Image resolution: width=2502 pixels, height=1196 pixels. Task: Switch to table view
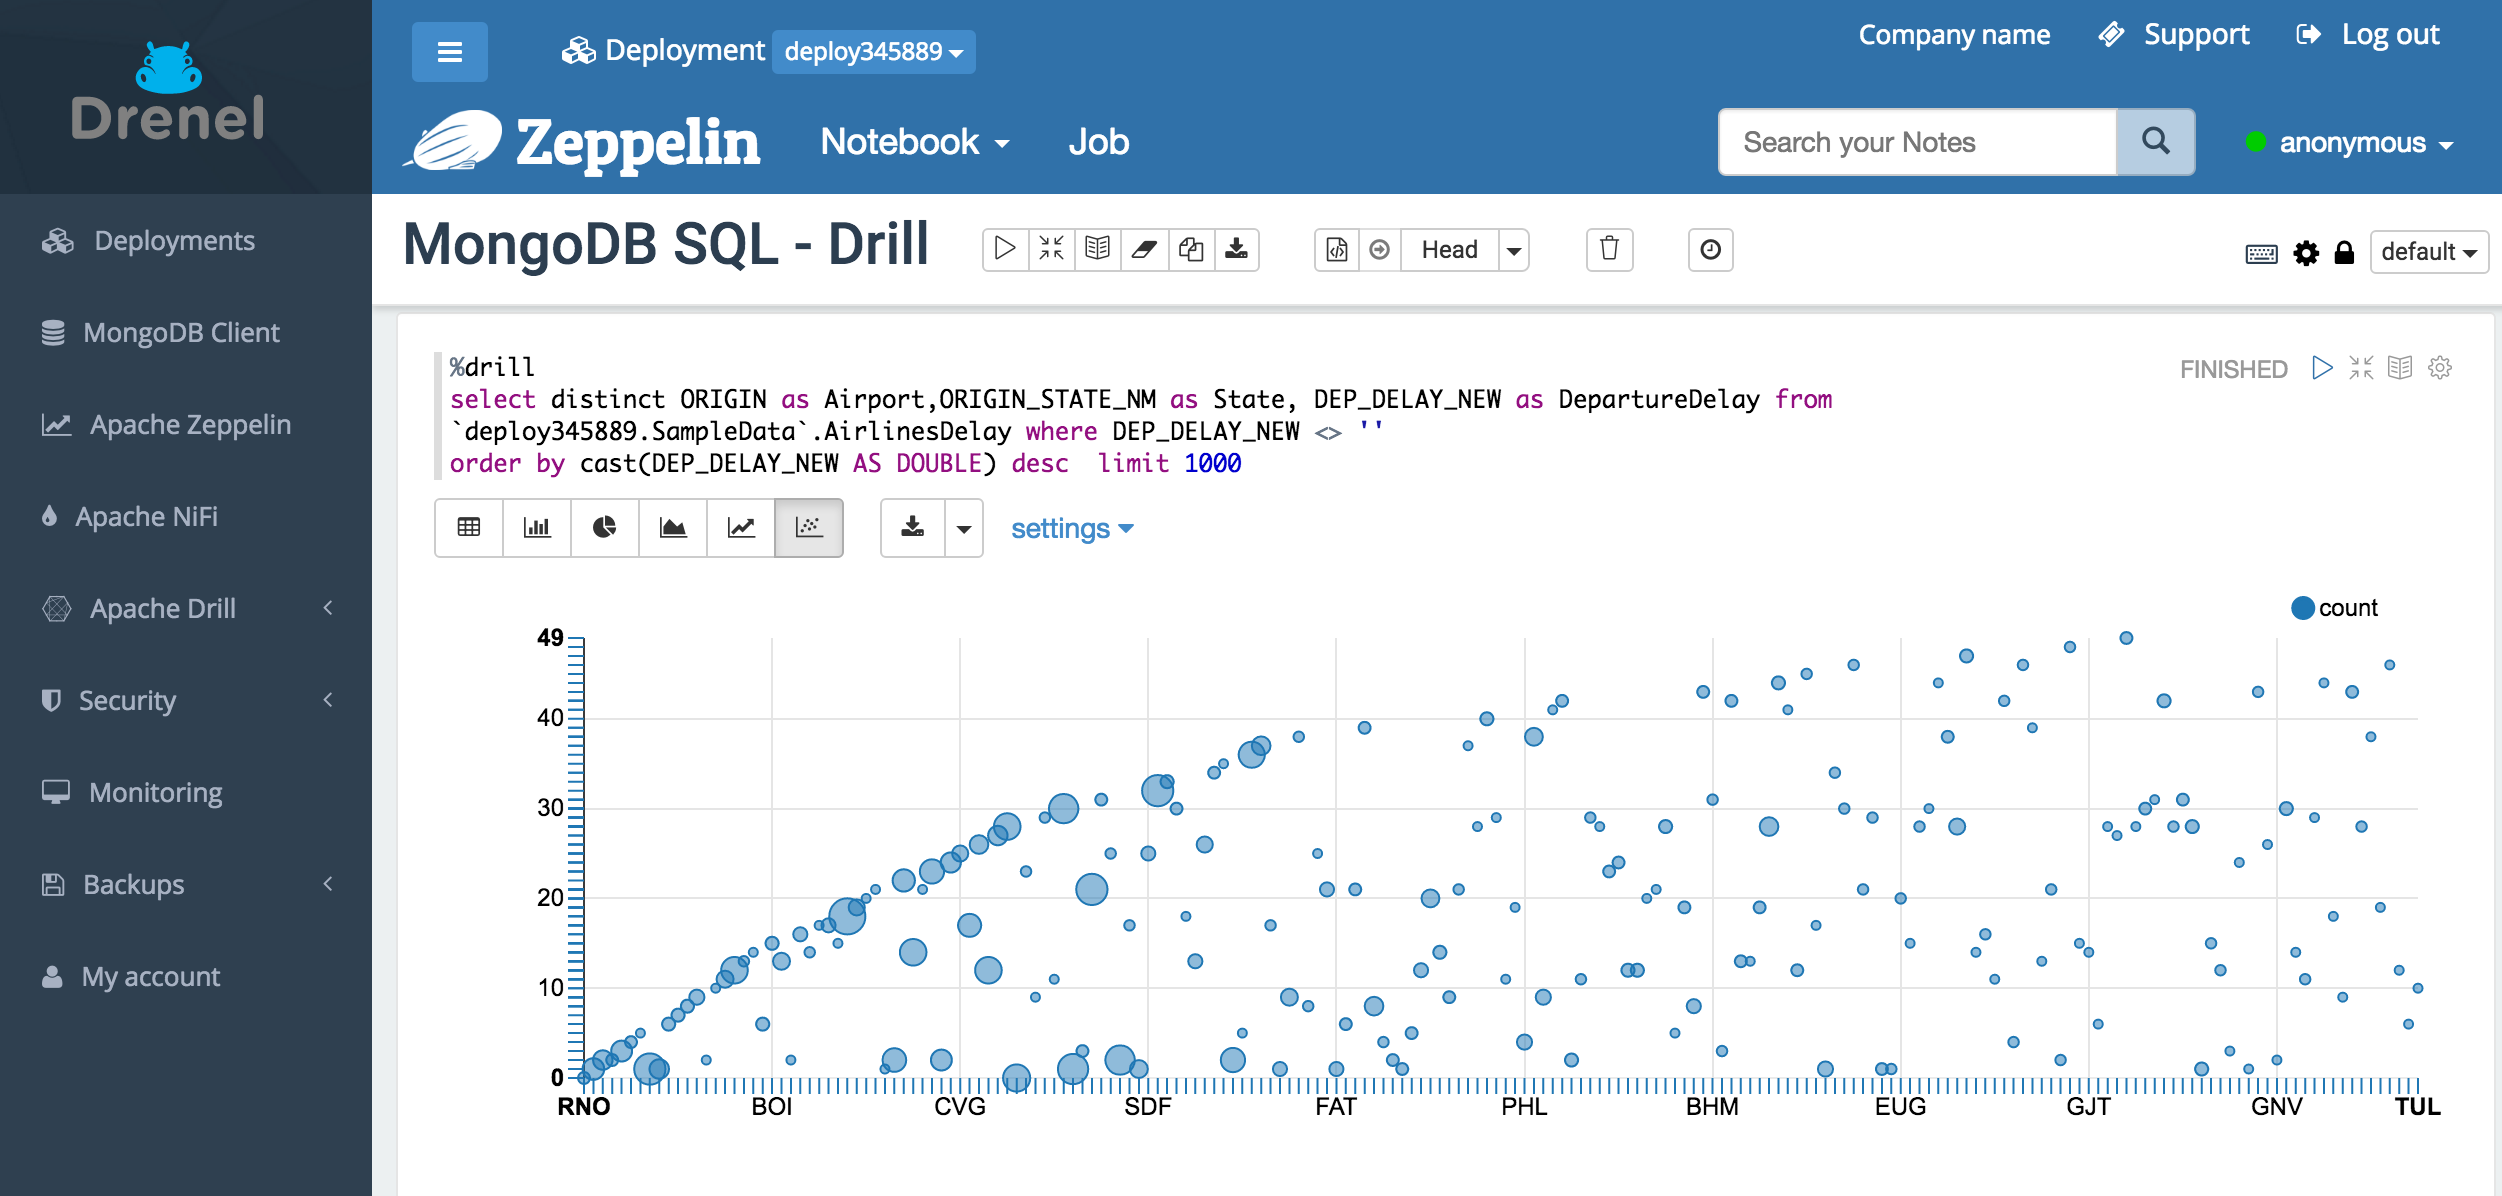pyautogui.click(x=469, y=527)
